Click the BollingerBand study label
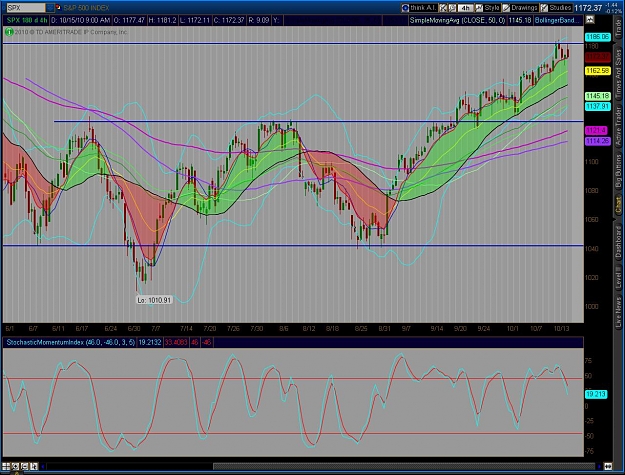The height and width of the screenshot is (475, 625). point(557,20)
